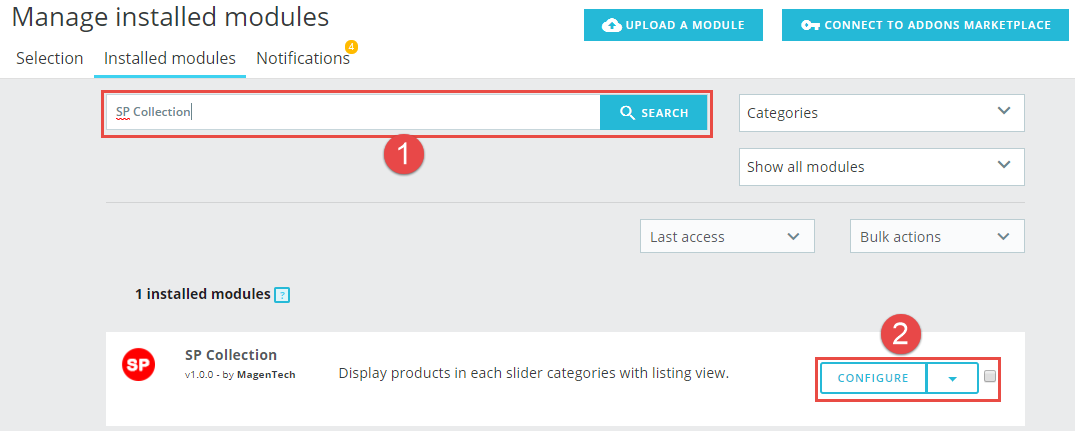
Task: Click the key icon for Addons Marketplace
Action: pyautogui.click(x=810, y=25)
